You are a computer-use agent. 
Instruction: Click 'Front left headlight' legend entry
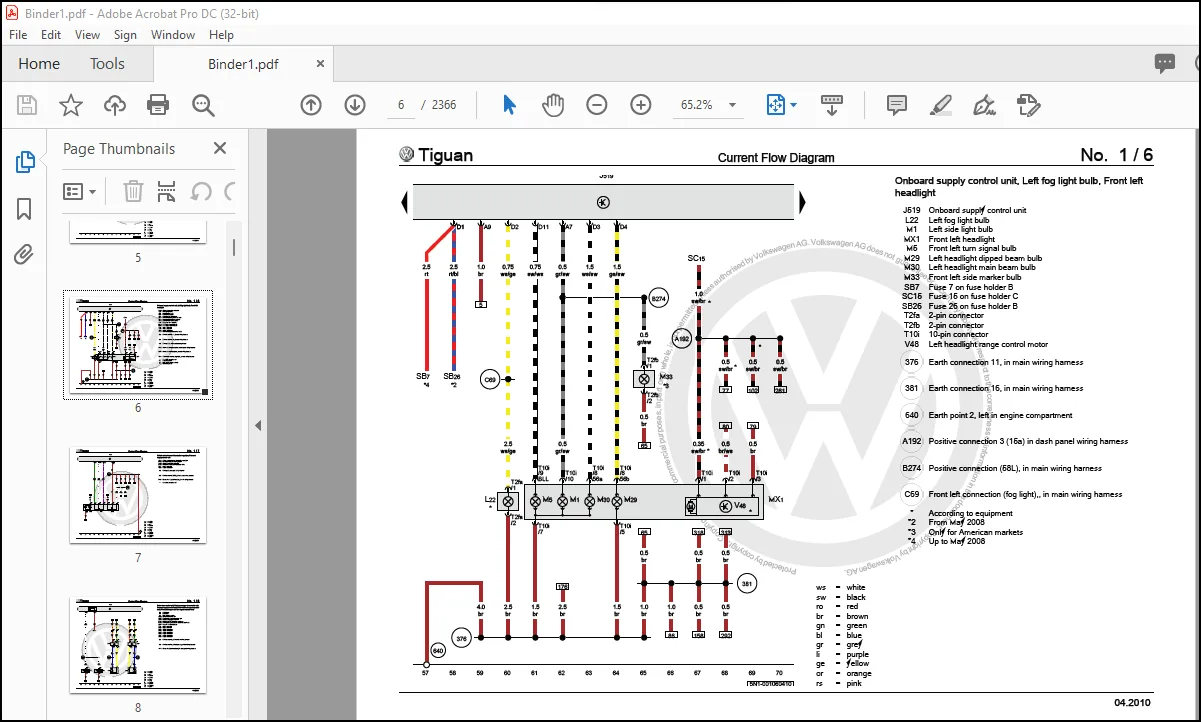coord(962,239)
